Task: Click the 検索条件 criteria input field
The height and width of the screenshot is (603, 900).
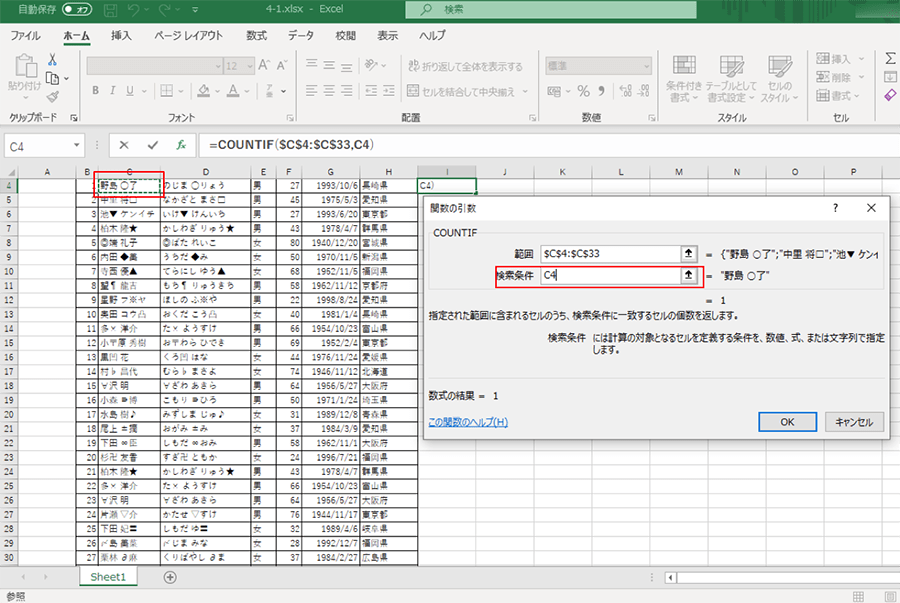Action: [x=610, y=275]
